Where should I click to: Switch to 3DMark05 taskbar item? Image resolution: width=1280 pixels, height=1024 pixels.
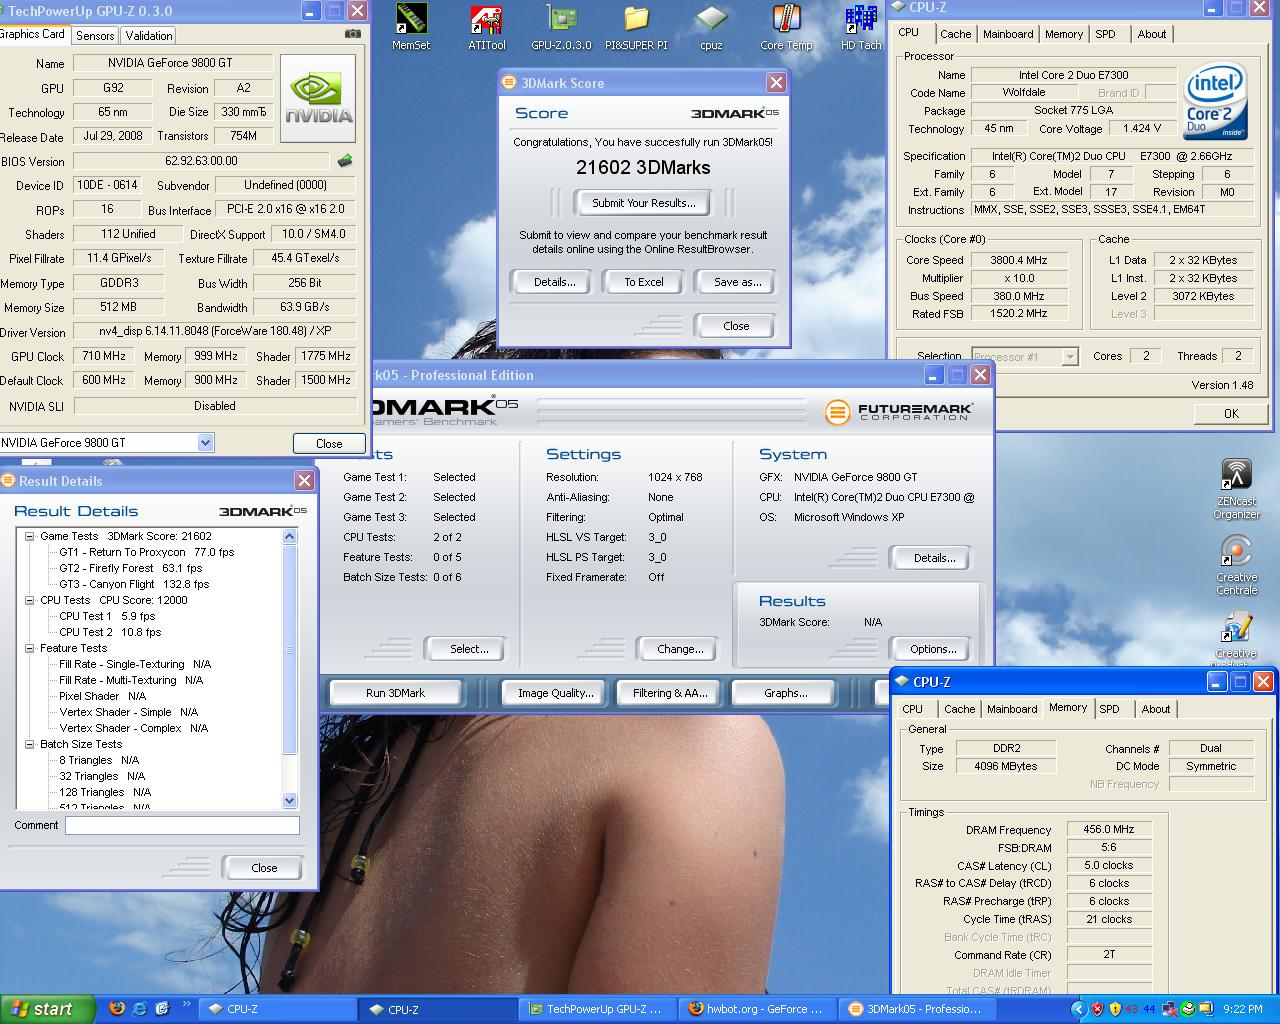(916, 1009)
